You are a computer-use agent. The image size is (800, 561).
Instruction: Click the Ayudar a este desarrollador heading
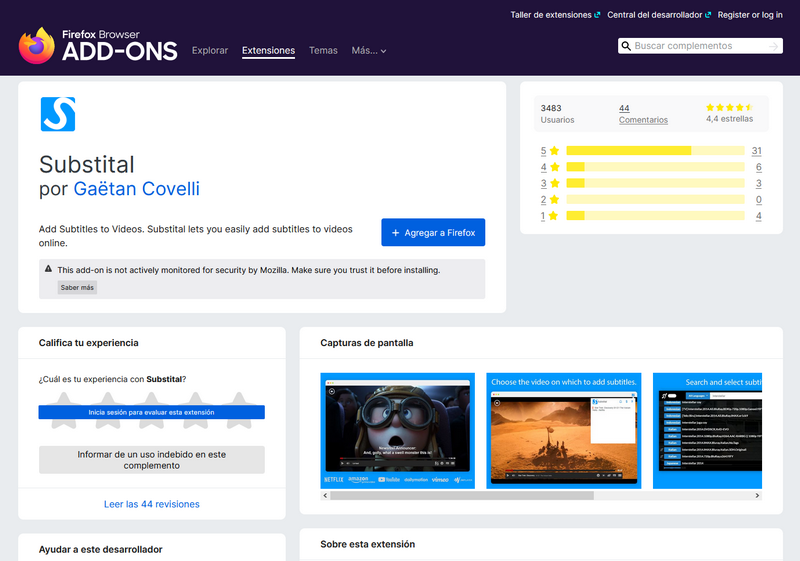point(101,549)
